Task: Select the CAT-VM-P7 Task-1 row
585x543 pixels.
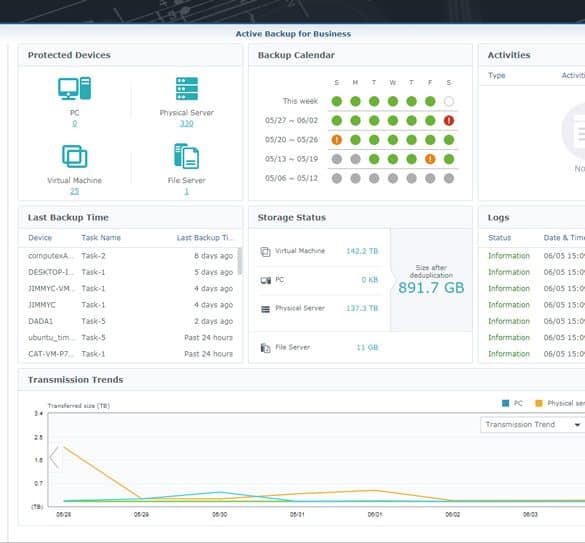Action: pyautogui.click(x=128, y=354)
